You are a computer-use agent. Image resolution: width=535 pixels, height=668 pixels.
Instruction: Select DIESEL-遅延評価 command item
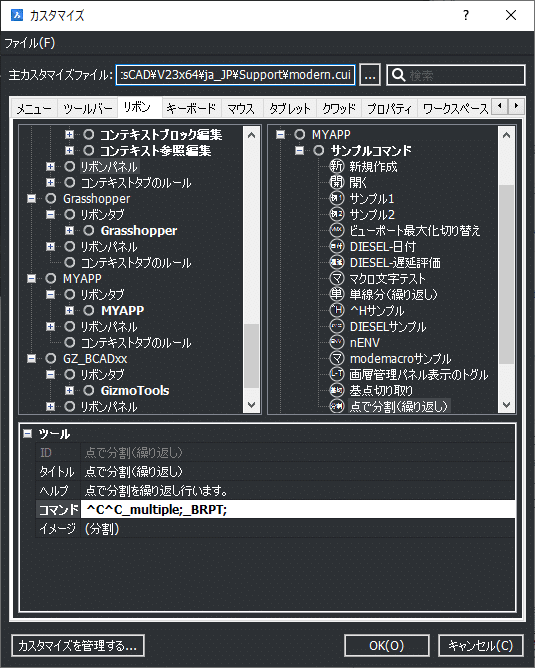[395, 262]
